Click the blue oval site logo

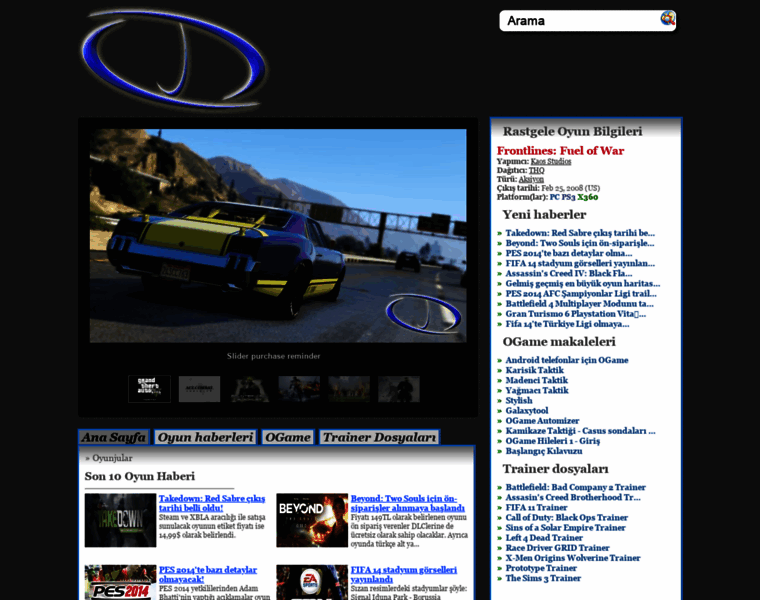(x=174, y=59)
